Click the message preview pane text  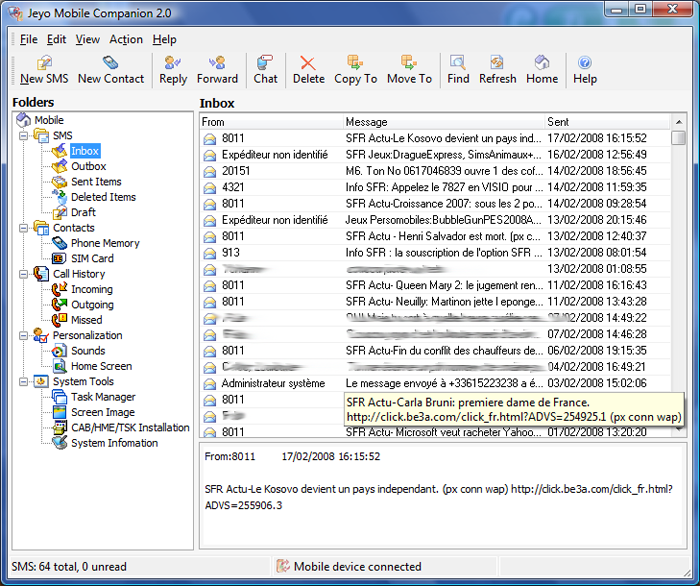click(439, 497)
